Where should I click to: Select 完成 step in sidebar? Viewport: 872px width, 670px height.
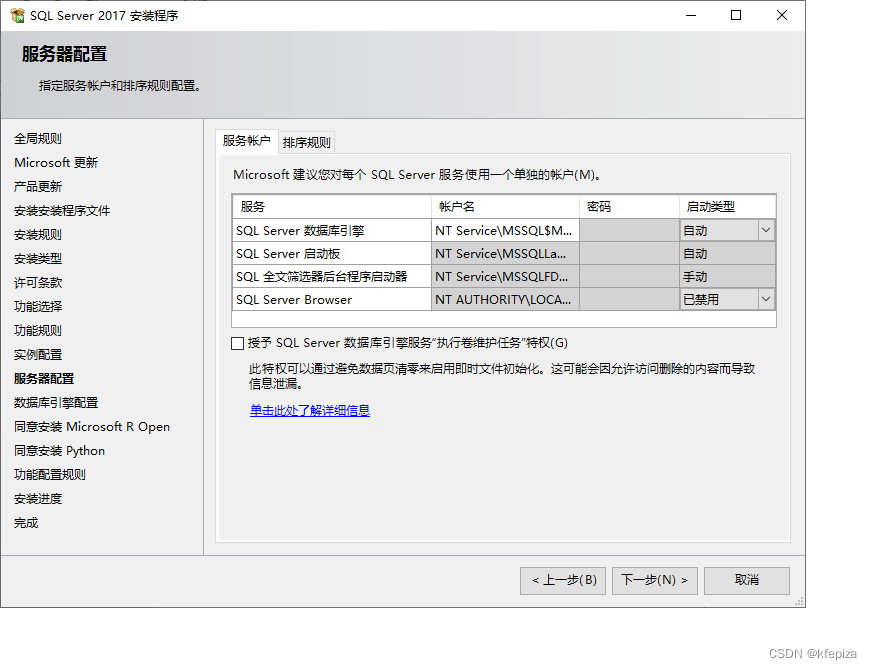point(26,523)
